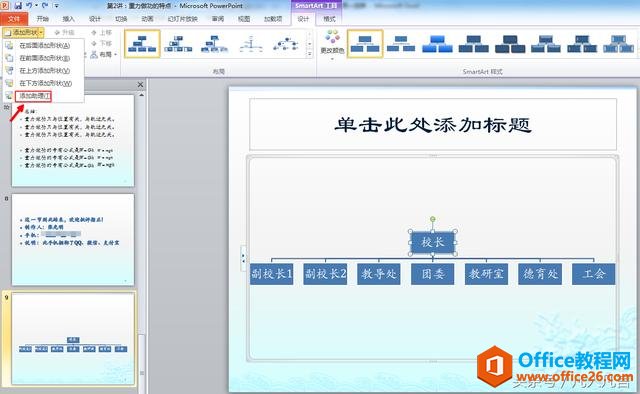
Task: Select 添加助理 menu entry
Action: coord(33,96)
